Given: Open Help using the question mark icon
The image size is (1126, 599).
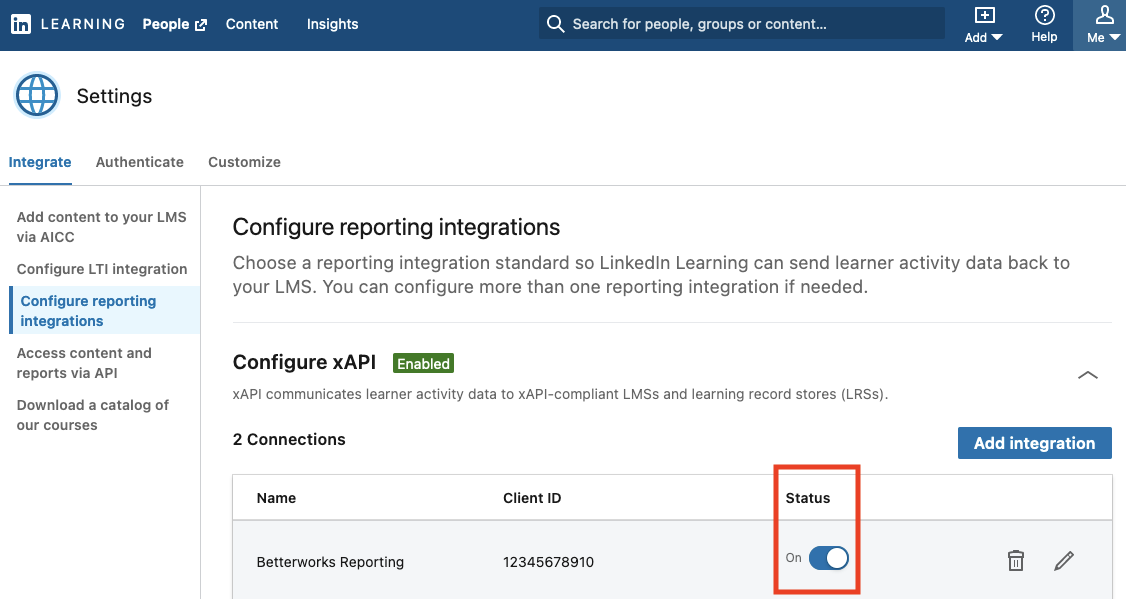Looking at the screenshot, I should tap(1044, 18).
